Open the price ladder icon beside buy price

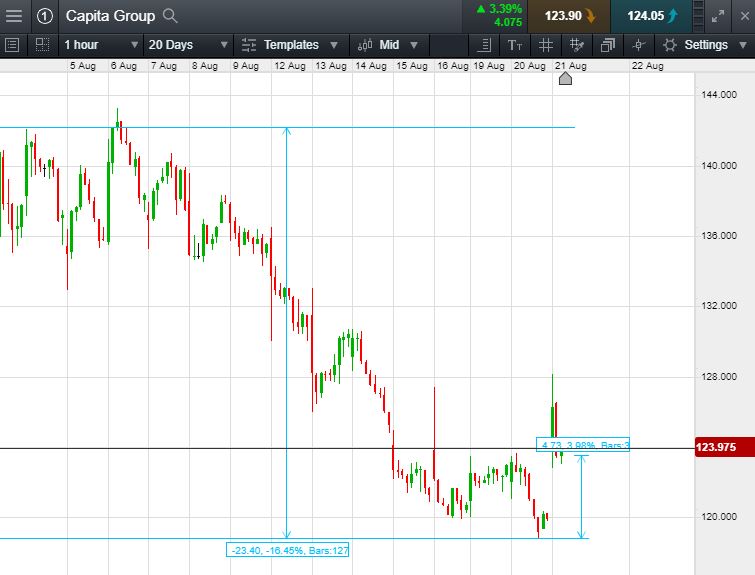pyautogui.click(x=698, y=16)
